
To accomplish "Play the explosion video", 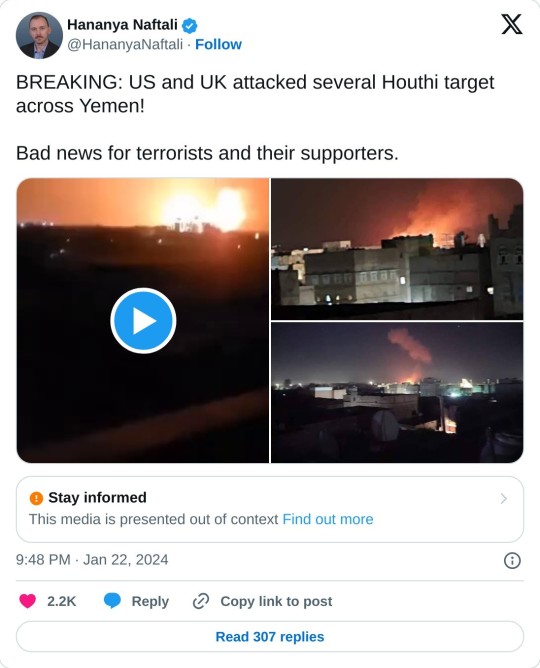I will point(143,320).
